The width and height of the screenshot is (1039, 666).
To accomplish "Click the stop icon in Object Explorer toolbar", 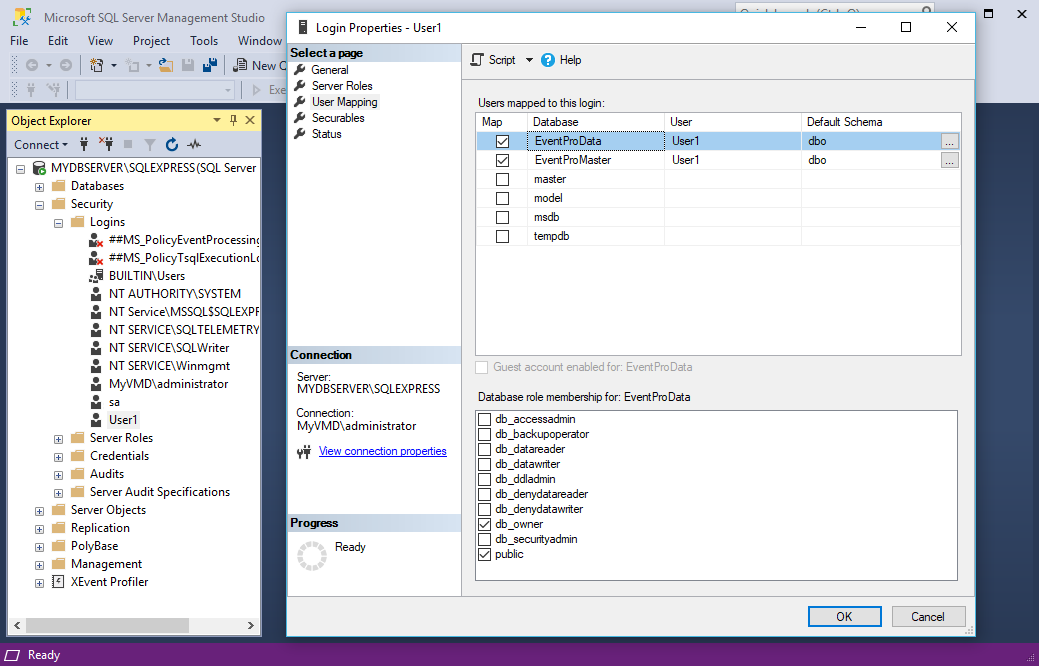I will pyautogui.click(x=128, y=144).
